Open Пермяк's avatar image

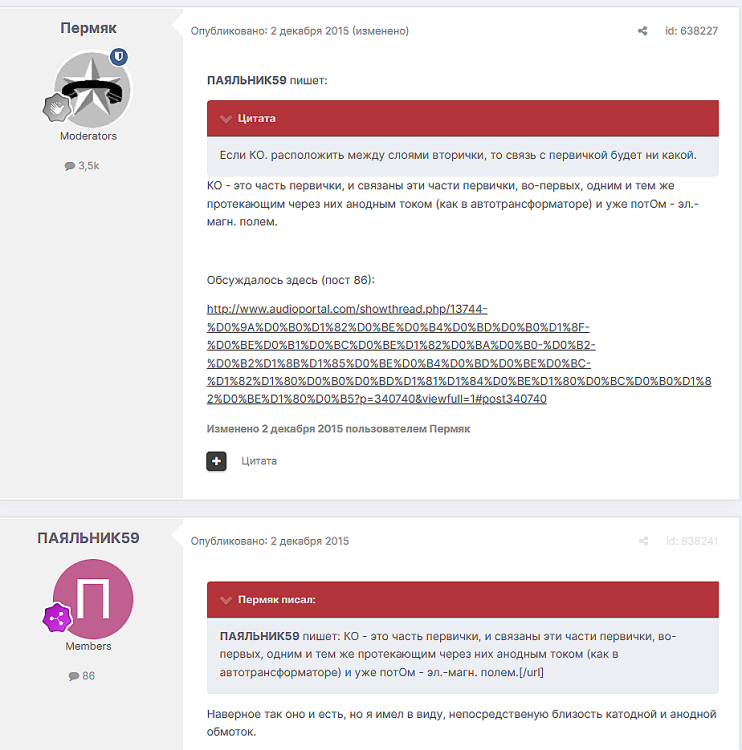(x=92, y=89)
